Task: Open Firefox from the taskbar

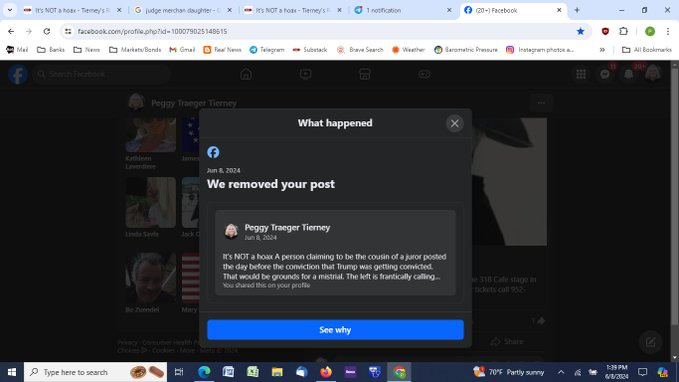Action: (x=326, y=372)
